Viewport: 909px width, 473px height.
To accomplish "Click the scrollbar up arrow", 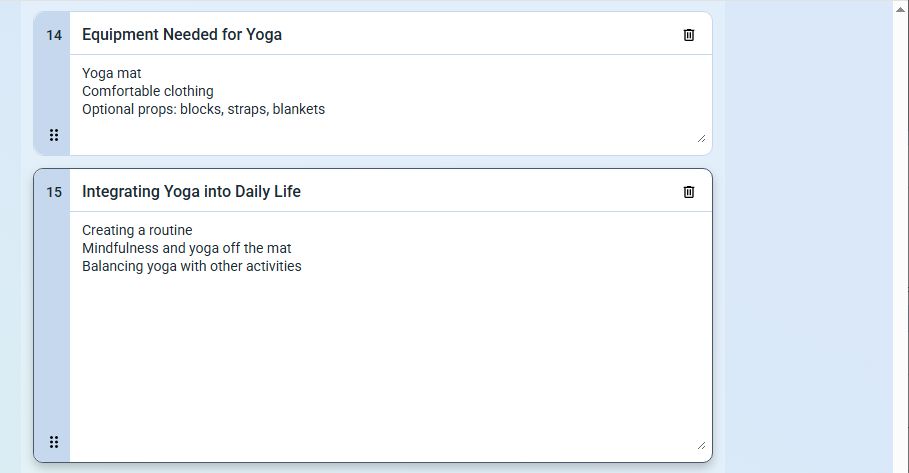I will (x=900, y=9).
